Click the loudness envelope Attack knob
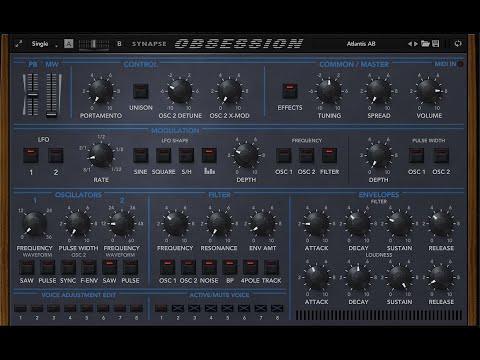The width and height of the screenshot is (480, 360). 316,277
